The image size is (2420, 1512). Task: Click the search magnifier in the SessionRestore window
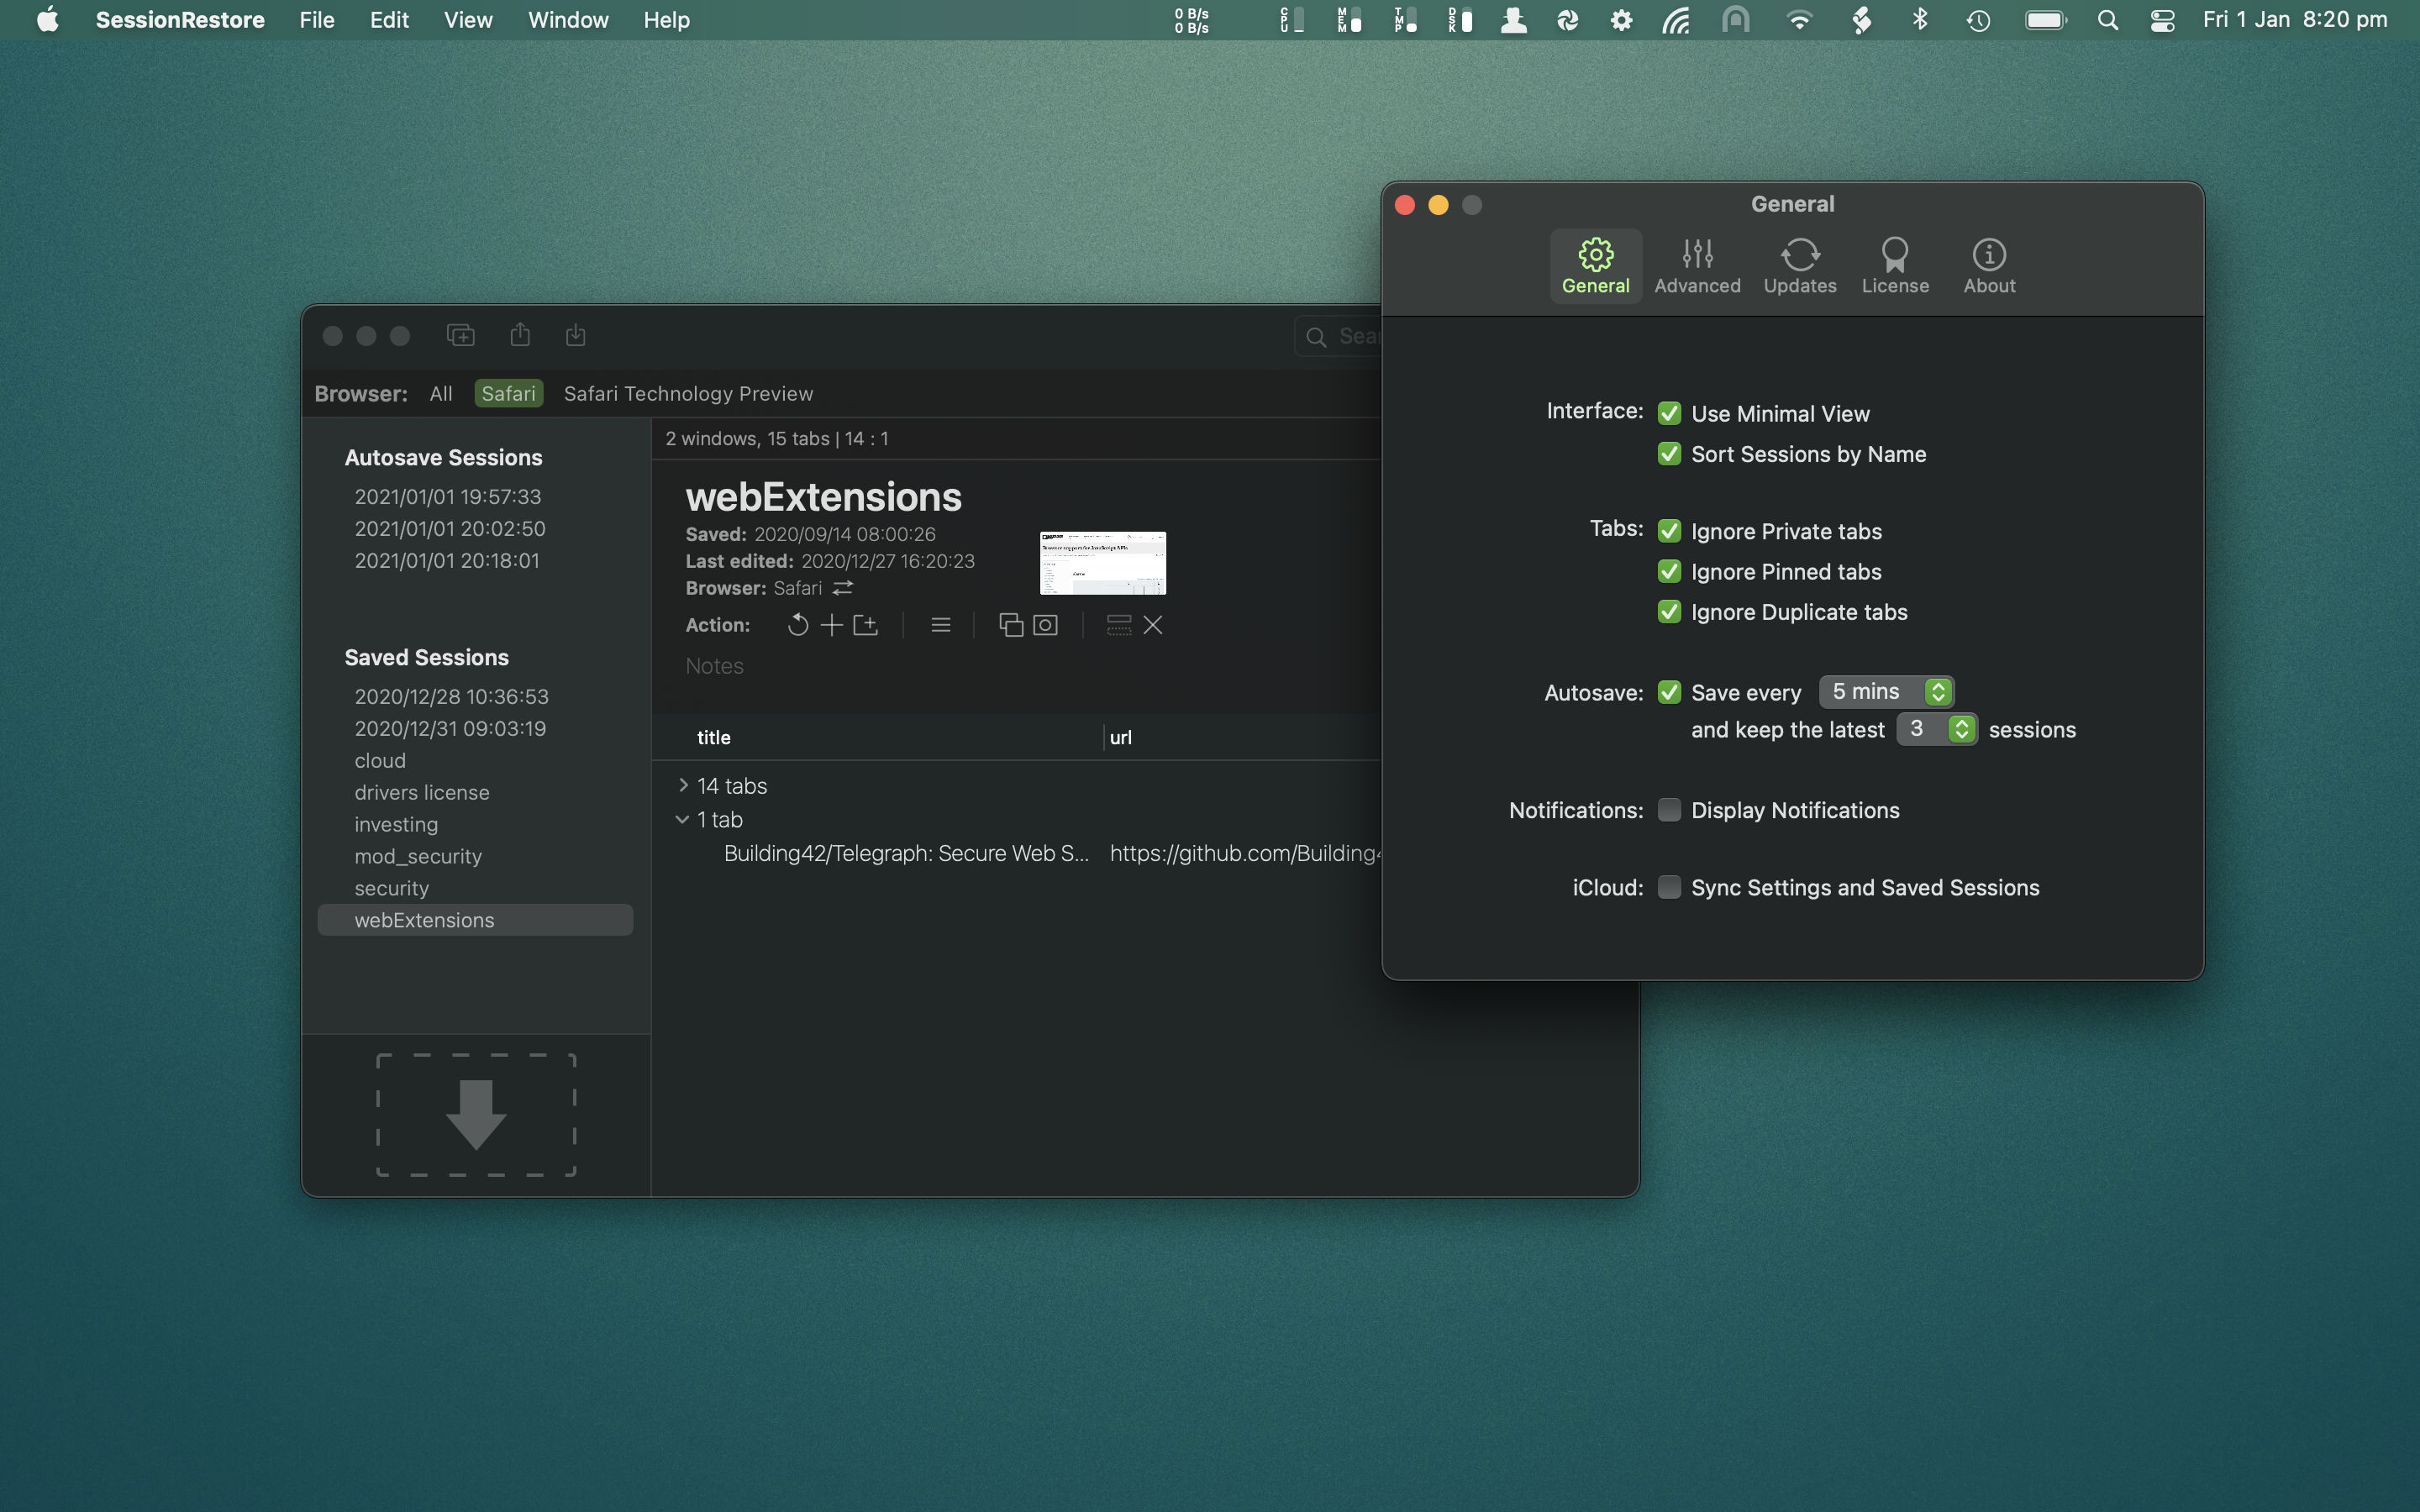tap(1316, 337)
